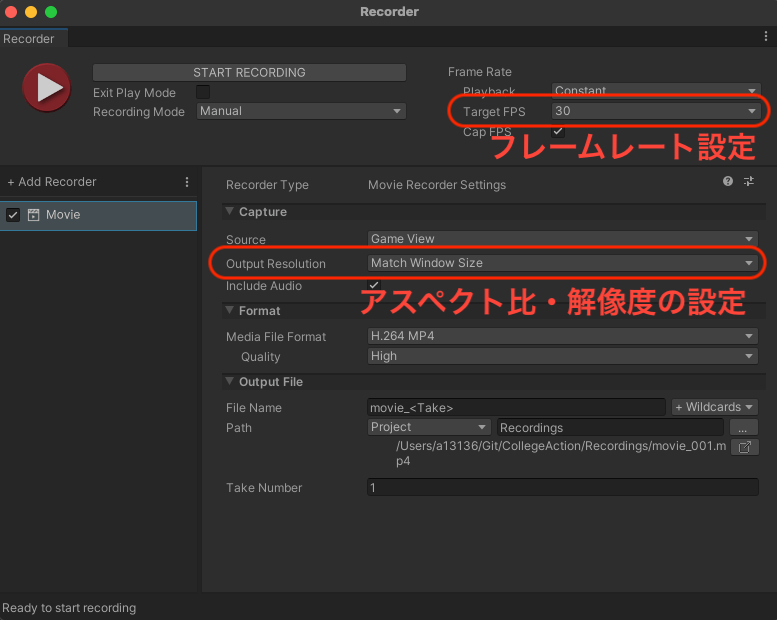This screenshot has height=620, width=777.
Task: Collapse the Capture section
Action: 229,211
